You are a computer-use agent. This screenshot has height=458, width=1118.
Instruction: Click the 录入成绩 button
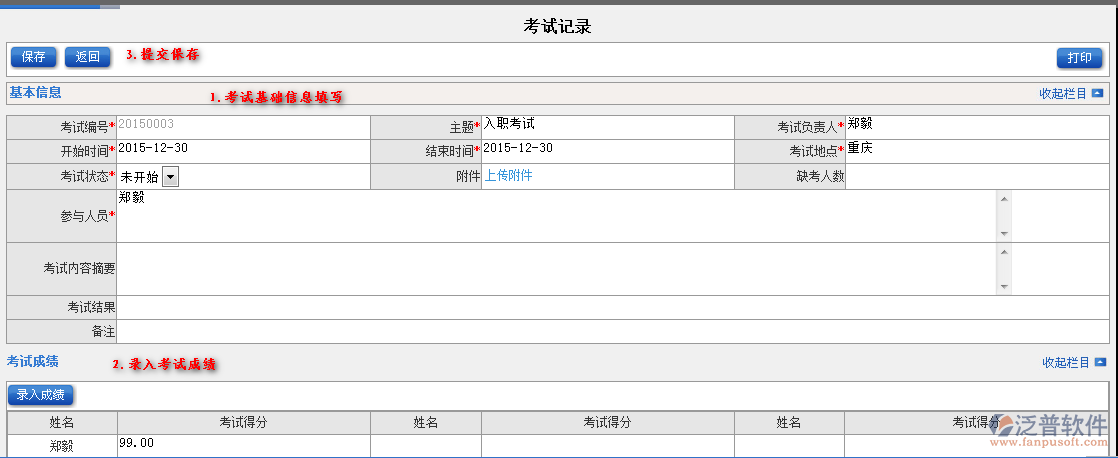pos(41,395)
